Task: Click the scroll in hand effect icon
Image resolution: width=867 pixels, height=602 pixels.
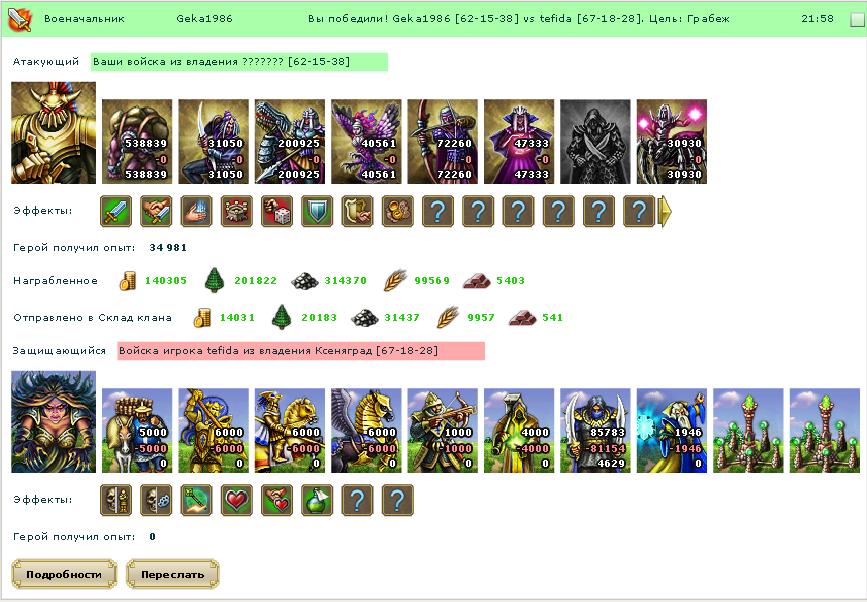Action: (358, 211)
